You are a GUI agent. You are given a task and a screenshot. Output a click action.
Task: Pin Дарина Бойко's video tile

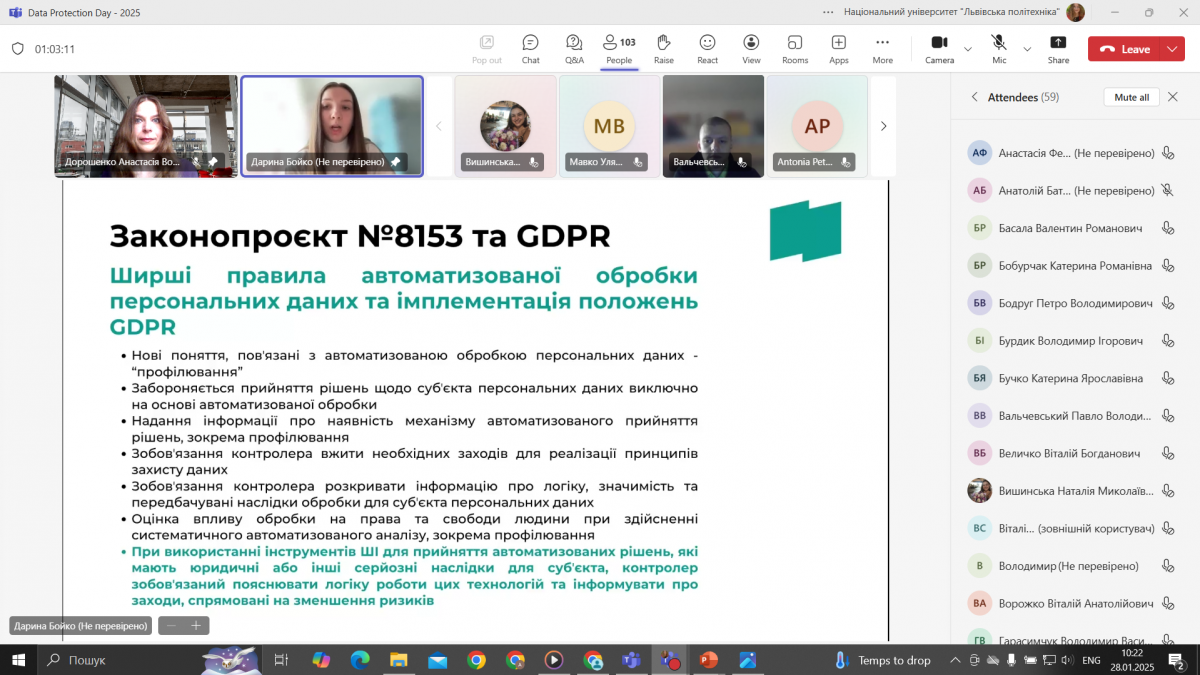click(396, 160)
